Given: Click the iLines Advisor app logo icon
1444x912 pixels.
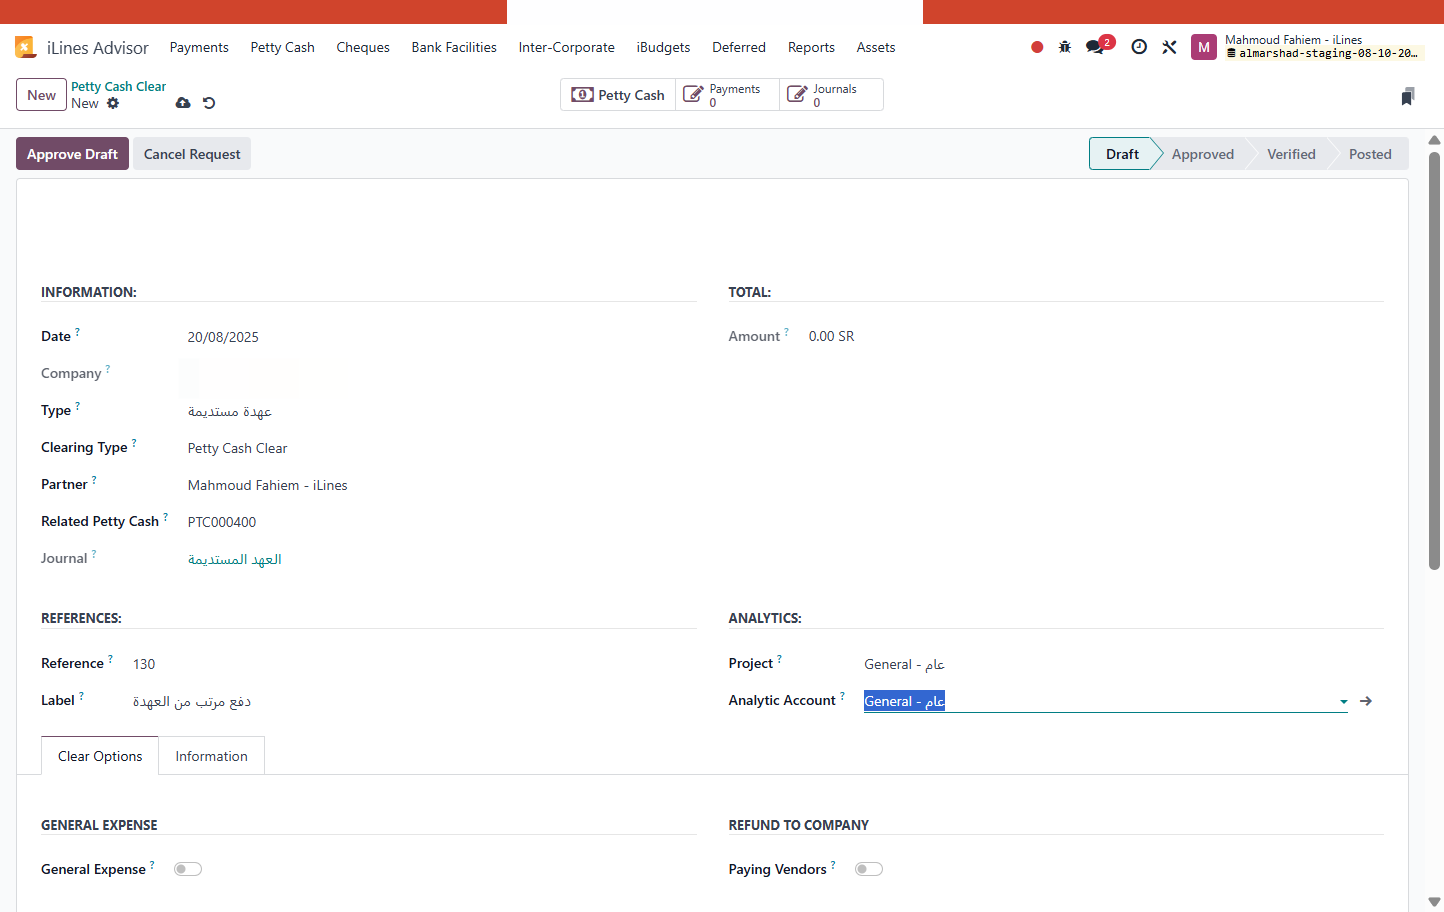Looking at the screenshot, I should [x=25, y=47].
